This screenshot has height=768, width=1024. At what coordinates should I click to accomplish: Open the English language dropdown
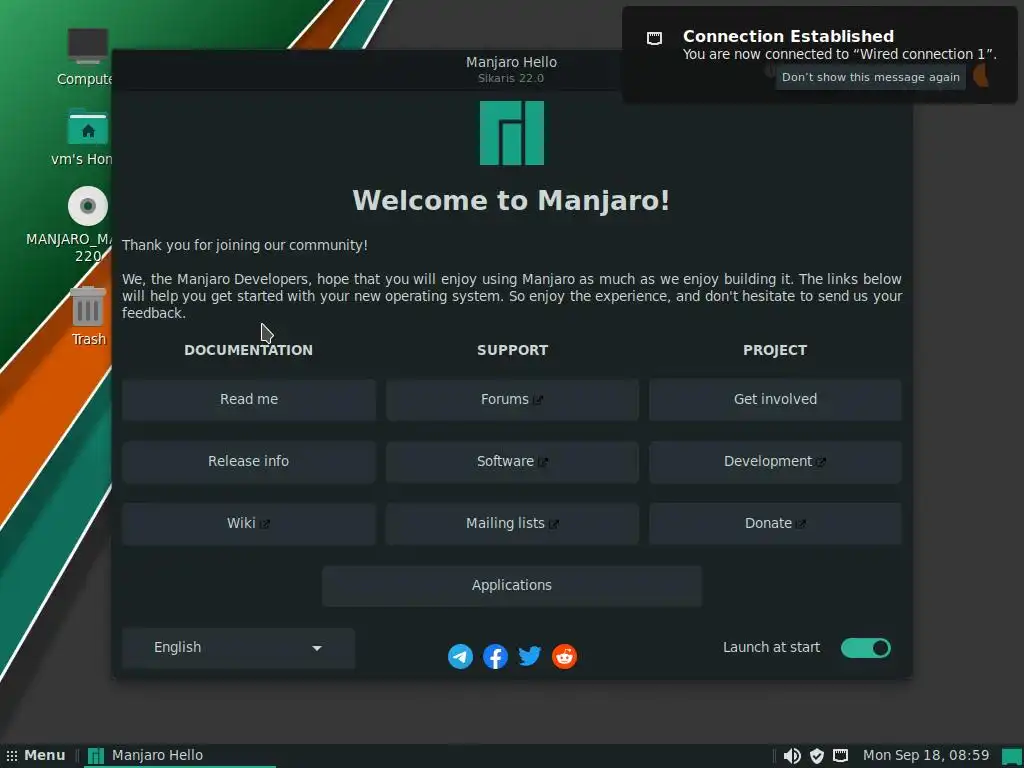pyautogui.click(x=238, y=648)
